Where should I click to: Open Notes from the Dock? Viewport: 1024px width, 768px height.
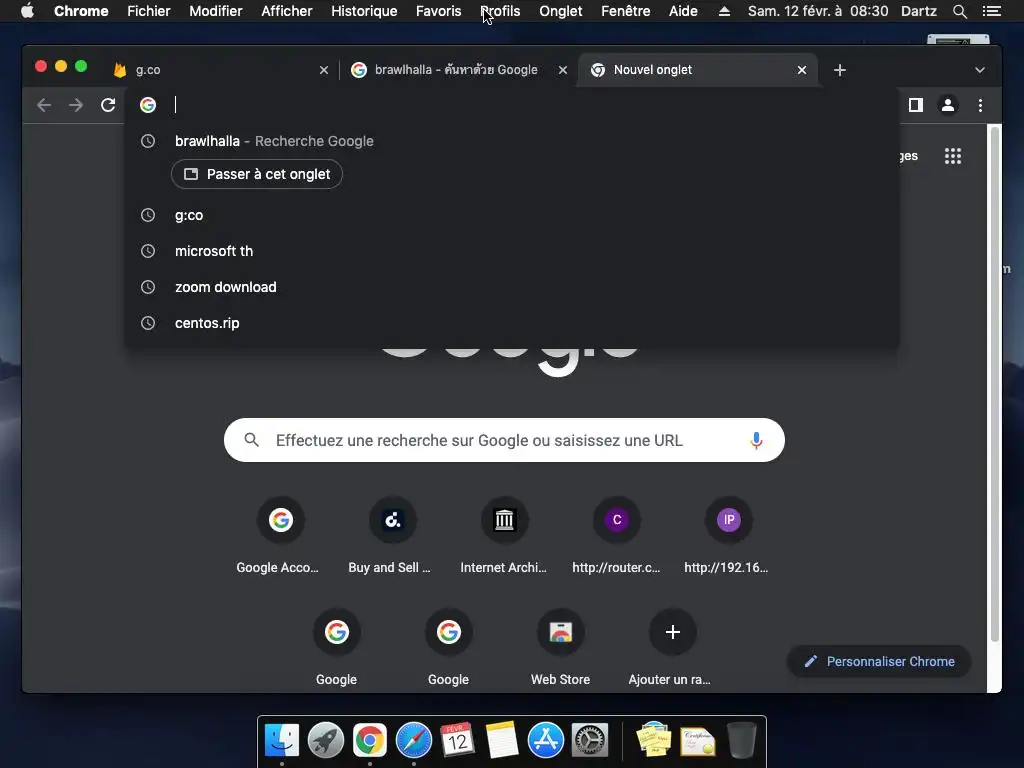(502, 741)
